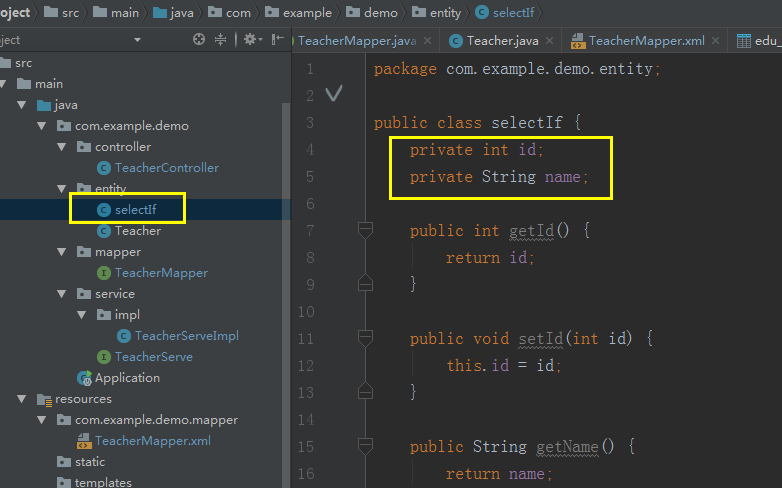The height and width of the screenshot is (488, 782).
Task: Close the Teacher.java tab
Action: (x=549, y=41)
